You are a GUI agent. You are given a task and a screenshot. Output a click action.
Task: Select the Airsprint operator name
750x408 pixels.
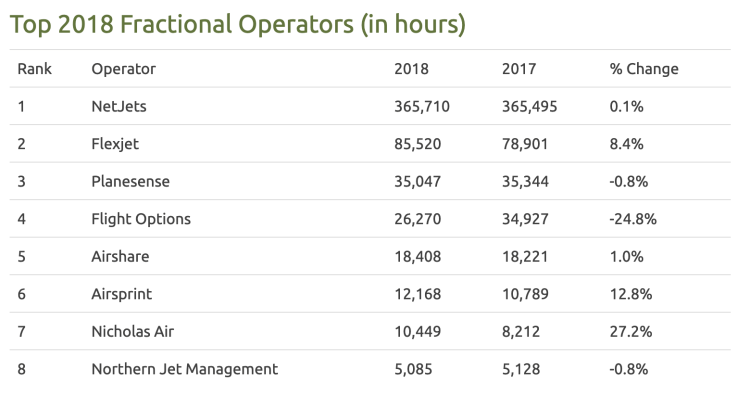pyautogui.click(x=122, y=294)
